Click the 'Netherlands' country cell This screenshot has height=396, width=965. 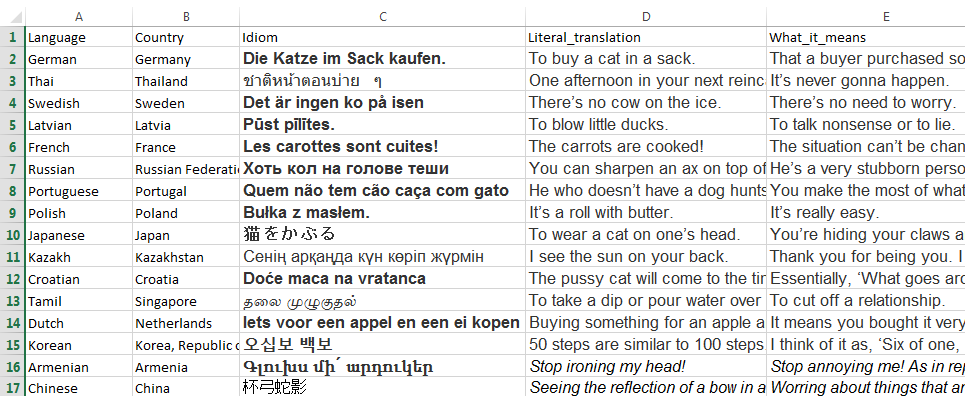point(186,323)
